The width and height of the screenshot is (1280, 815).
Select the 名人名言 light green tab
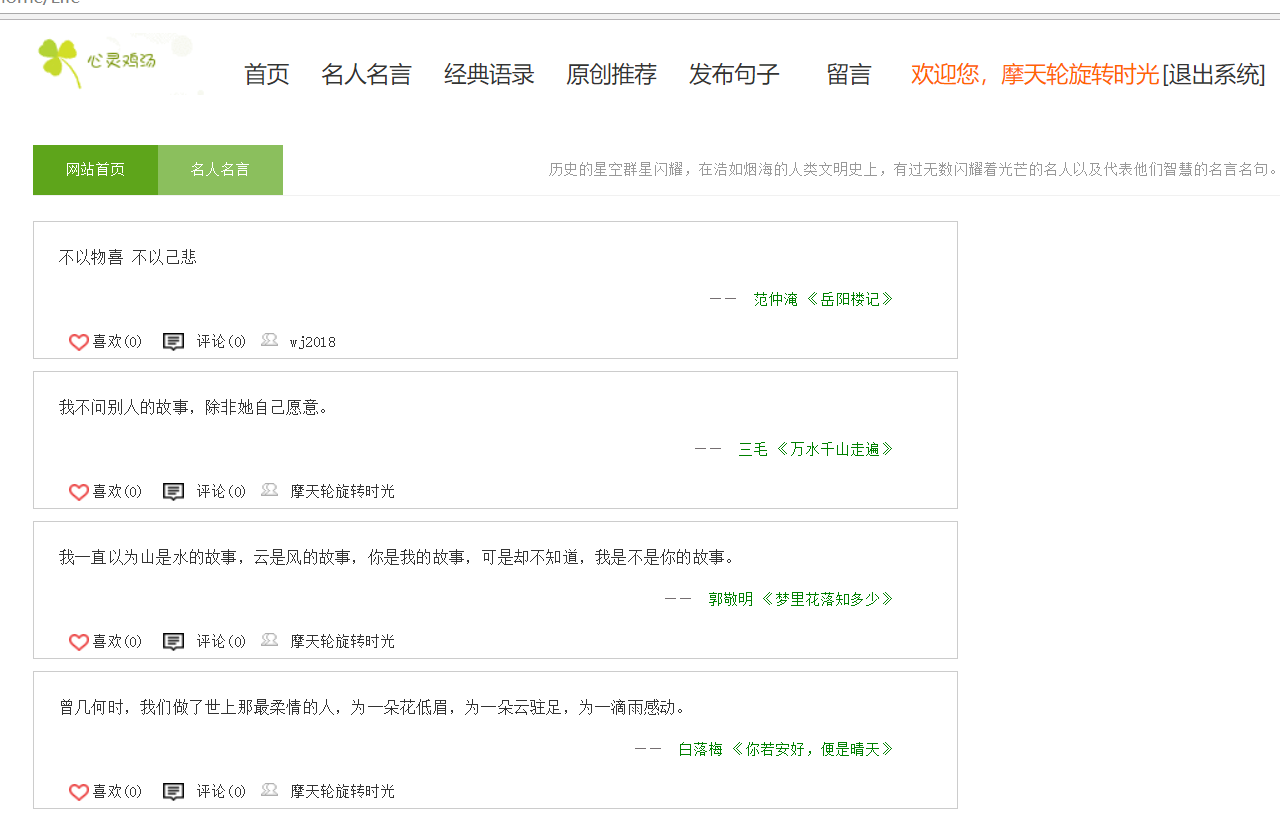coord(220,170)
